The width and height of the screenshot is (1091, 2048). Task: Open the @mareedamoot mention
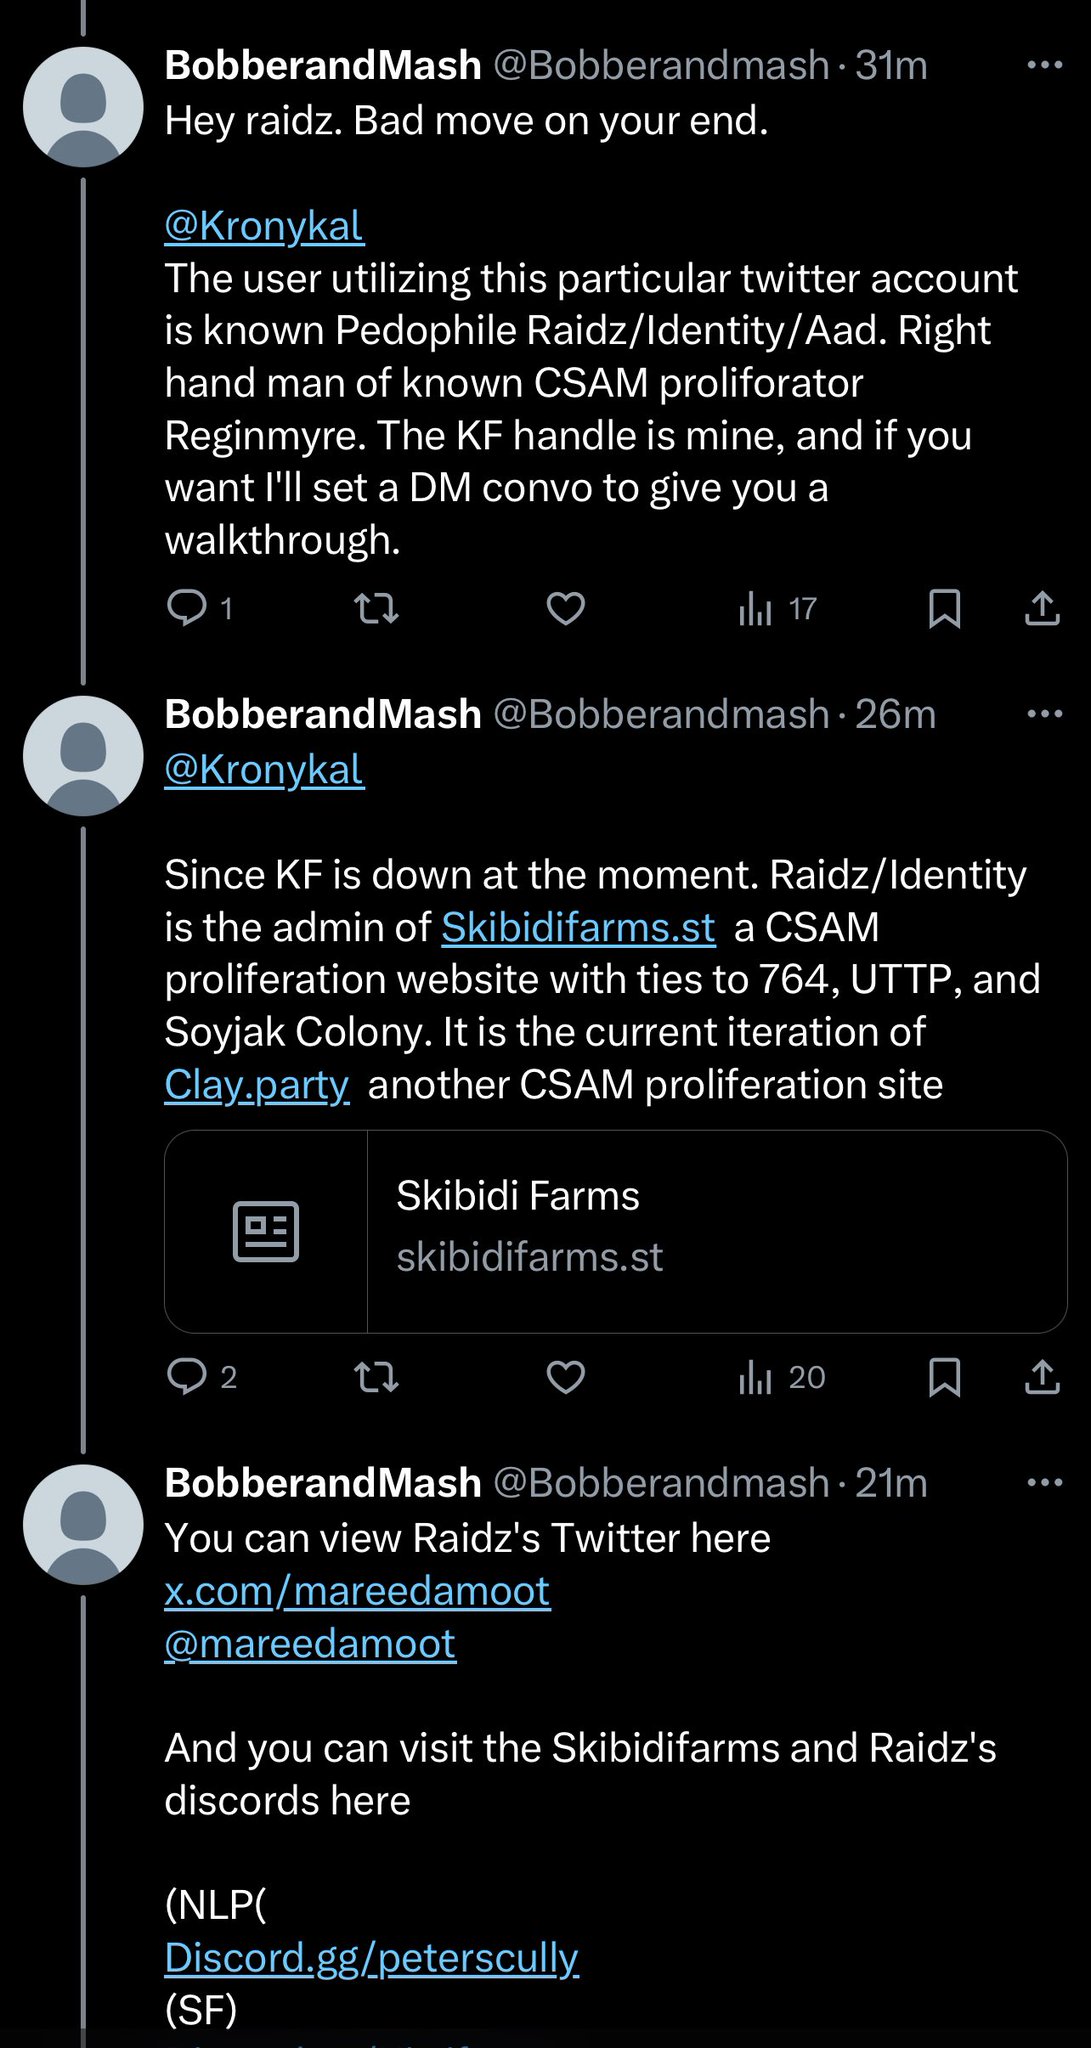click(310, 1643)
